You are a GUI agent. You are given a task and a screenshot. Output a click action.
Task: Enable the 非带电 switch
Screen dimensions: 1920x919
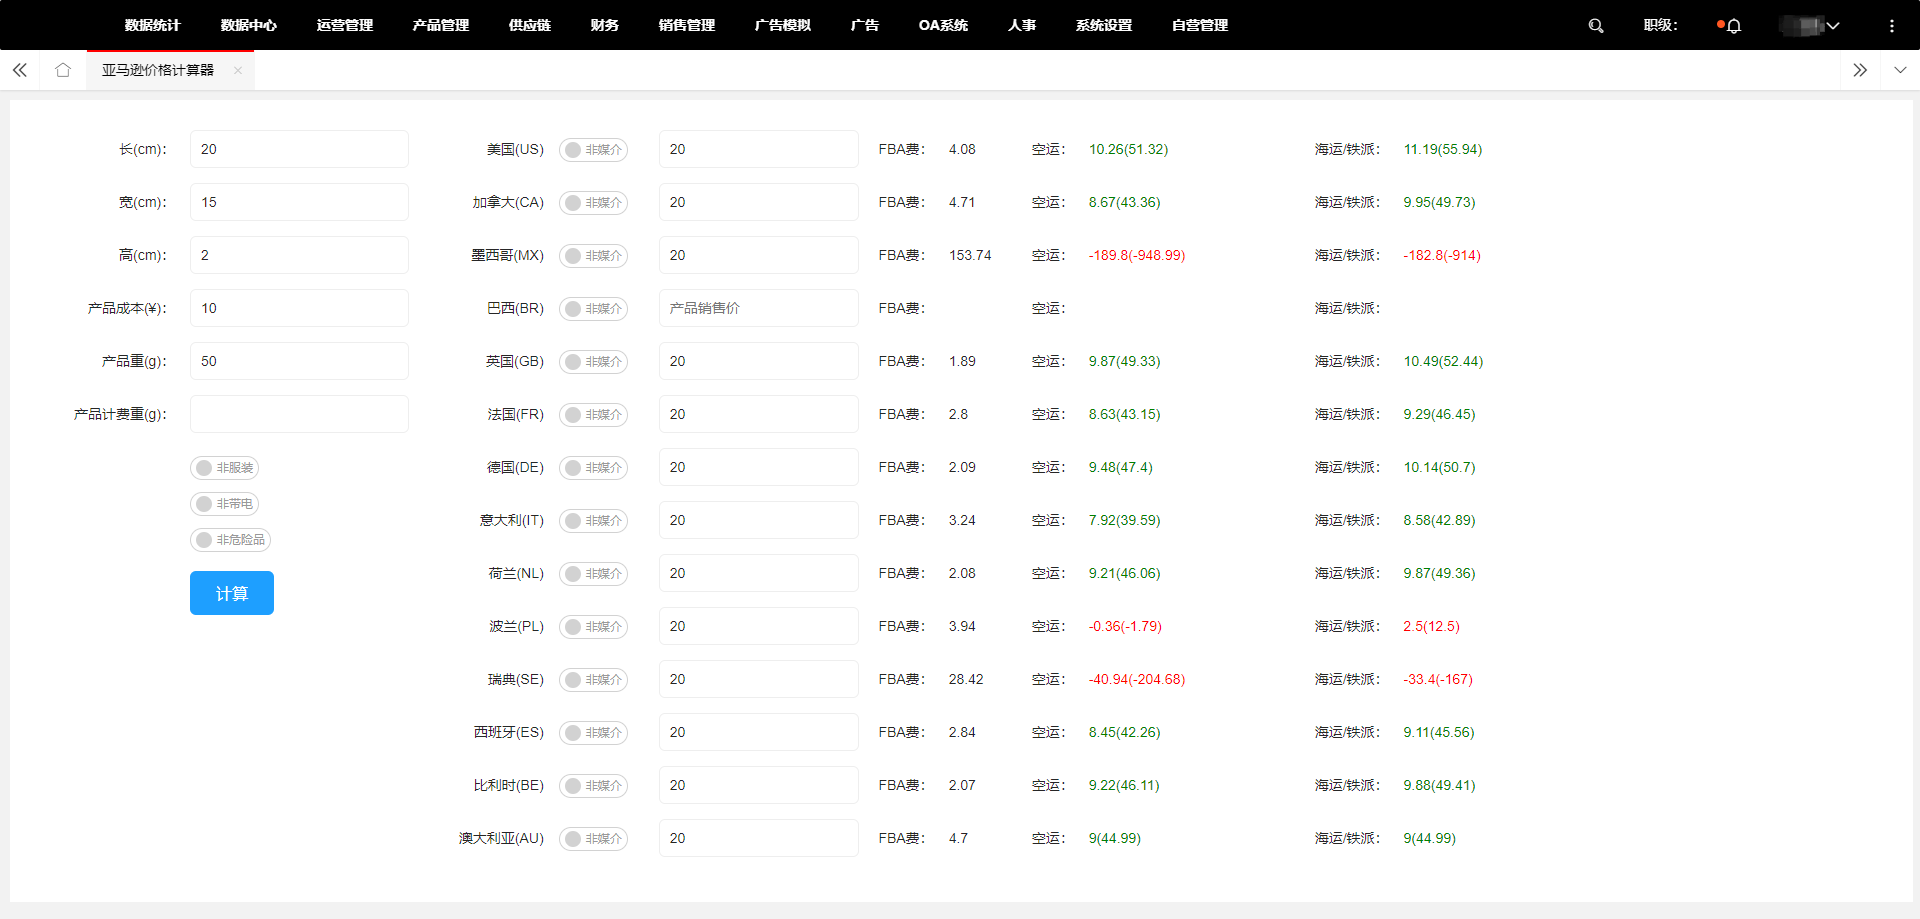coord(225,504)
